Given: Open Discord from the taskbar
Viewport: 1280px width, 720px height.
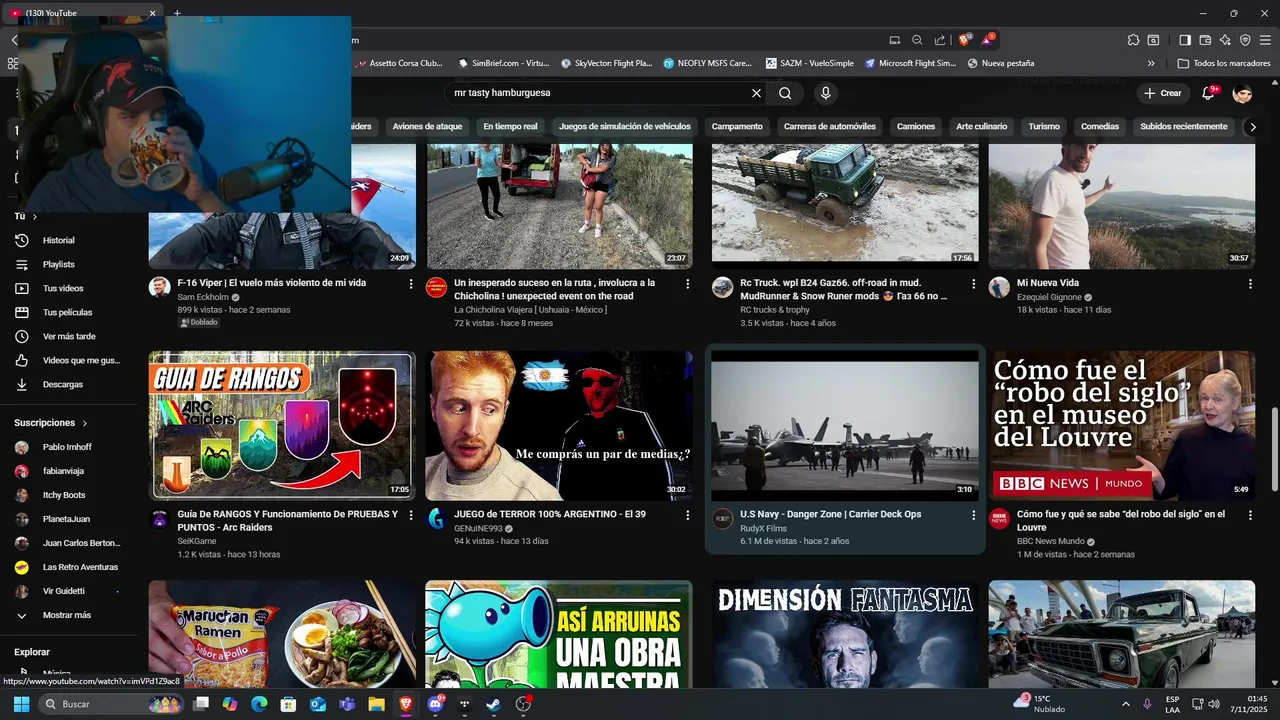Looking at the screenshot, I should (435, 704).
